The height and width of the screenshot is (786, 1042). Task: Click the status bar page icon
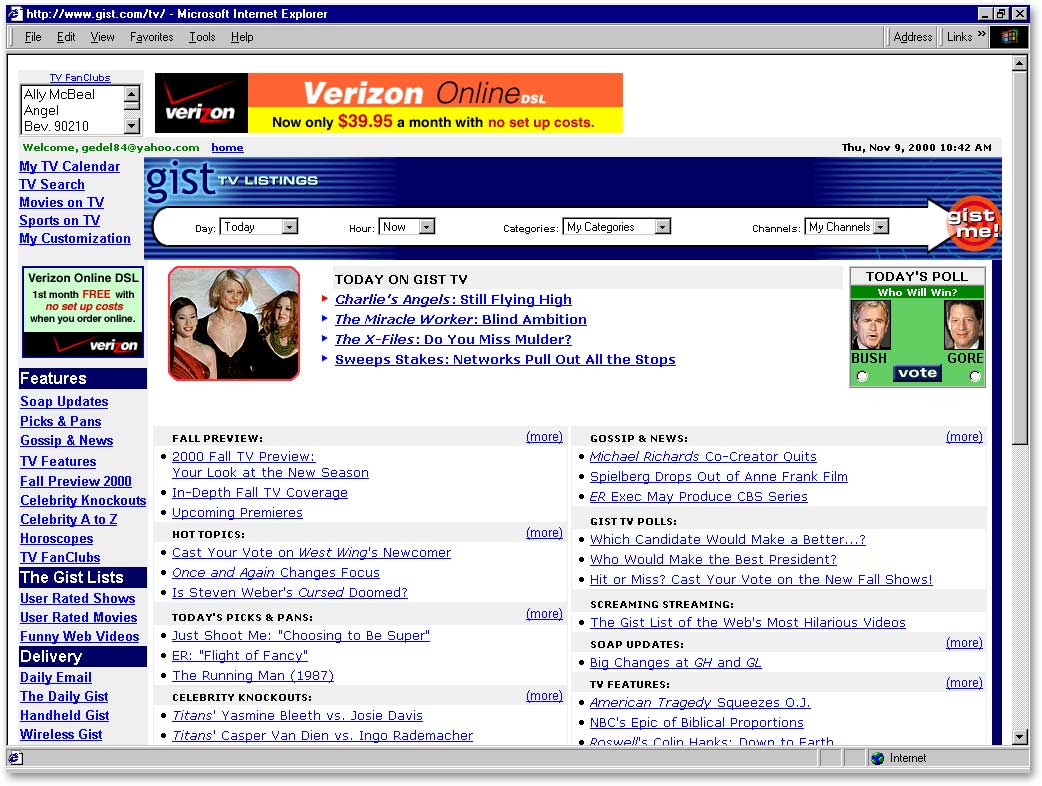(x=15, y=758)
